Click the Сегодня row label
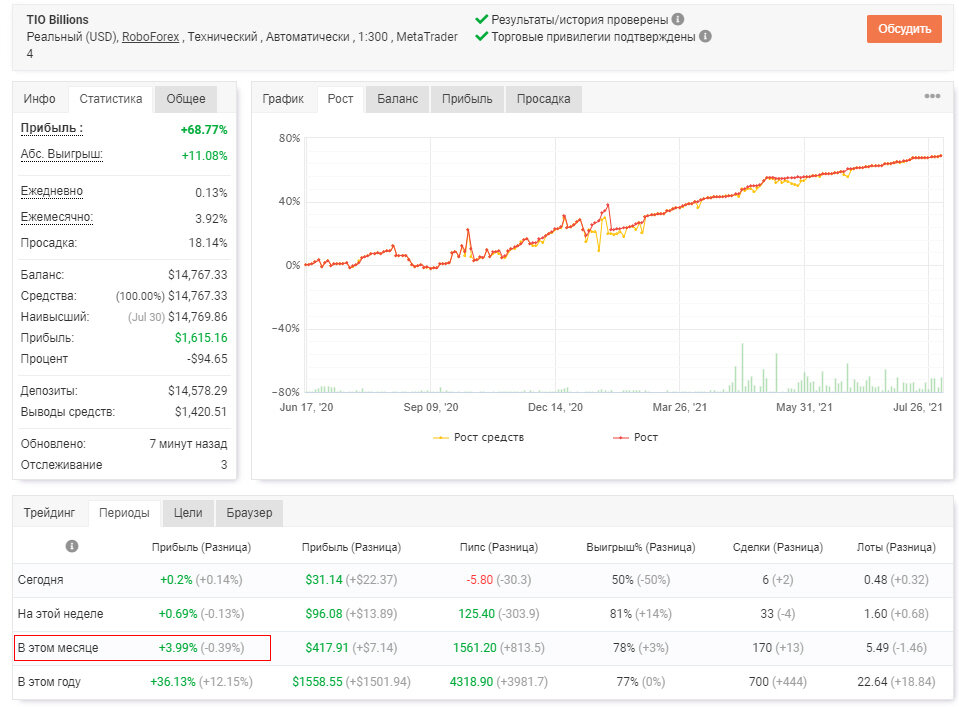The height and width of the screenshot is (707, 959). point(40,580)
